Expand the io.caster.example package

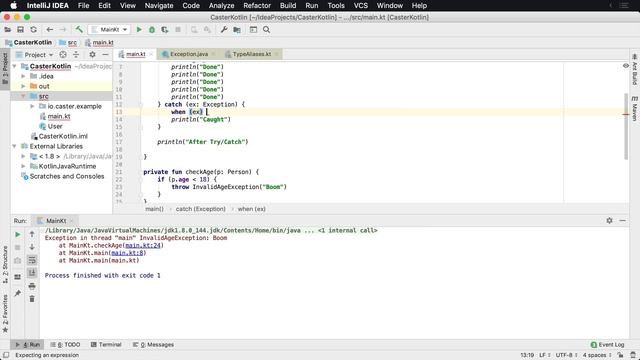tap(32, 106)
